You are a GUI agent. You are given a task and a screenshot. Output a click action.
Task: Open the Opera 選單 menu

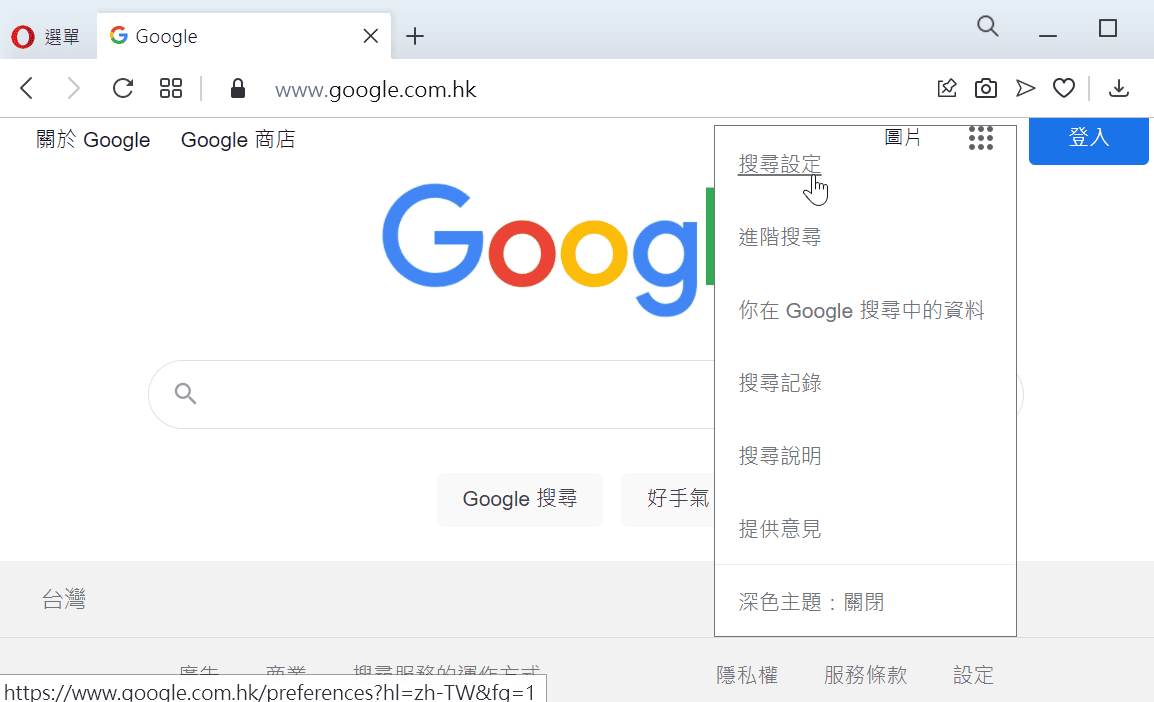click(45, 36)
